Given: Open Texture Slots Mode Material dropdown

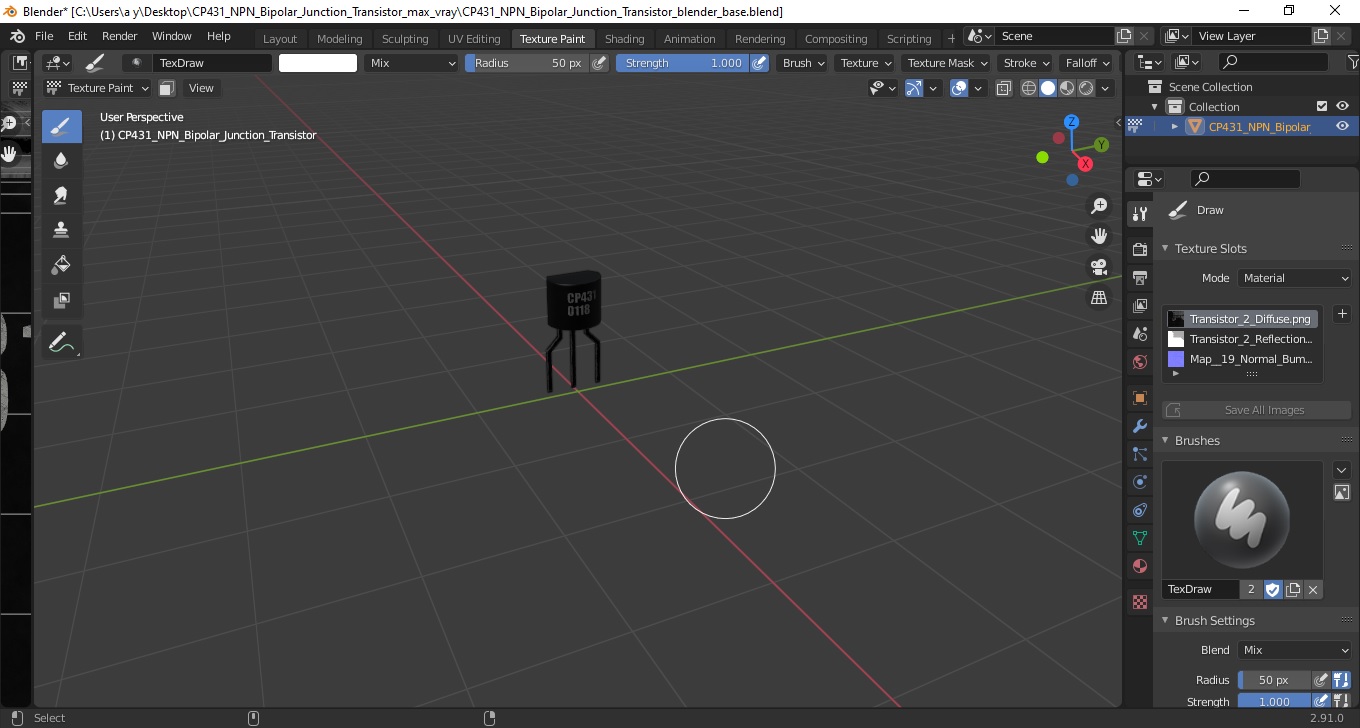Looking at the screenshot, I should click(1294, 278).
